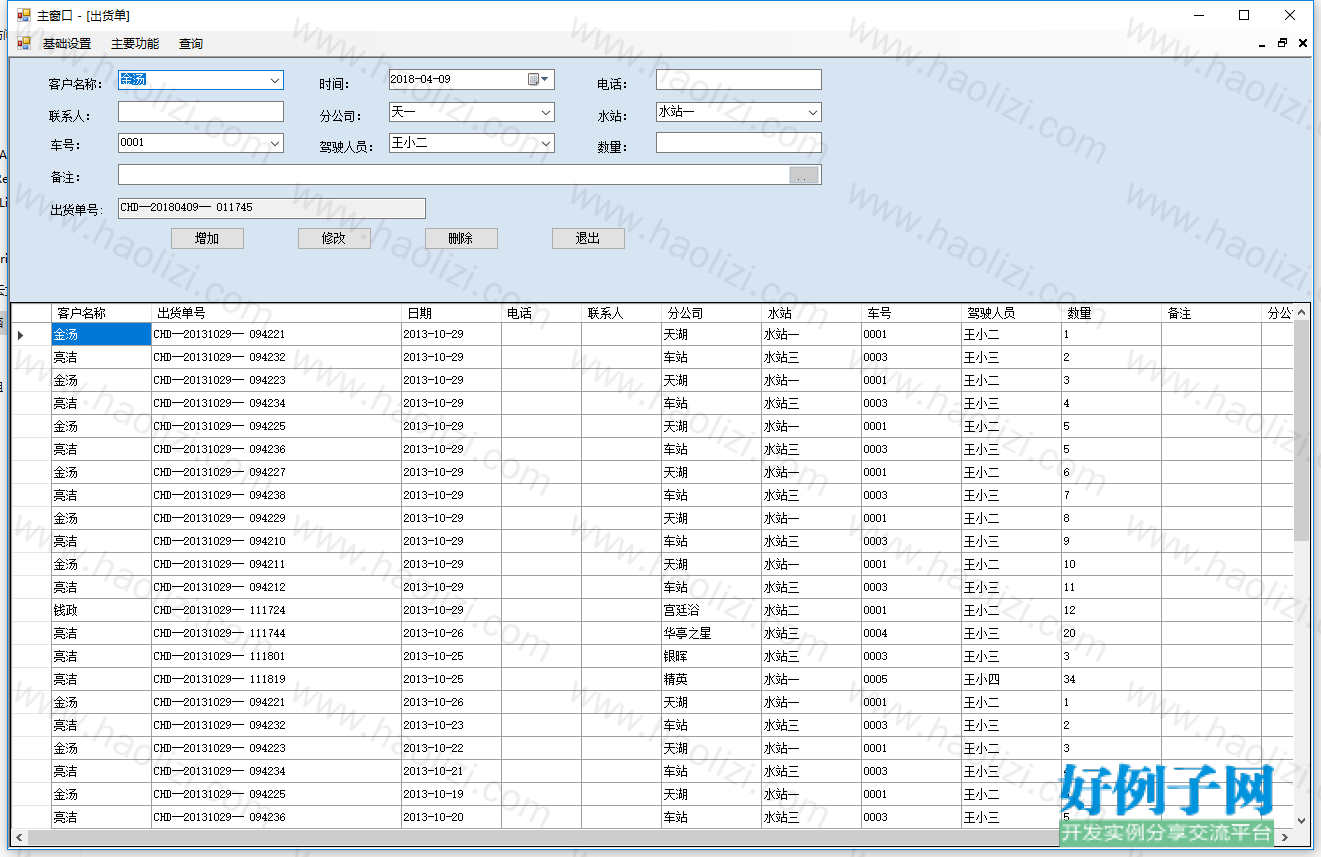Click the 数量 input field

click(x=739, y=143)
